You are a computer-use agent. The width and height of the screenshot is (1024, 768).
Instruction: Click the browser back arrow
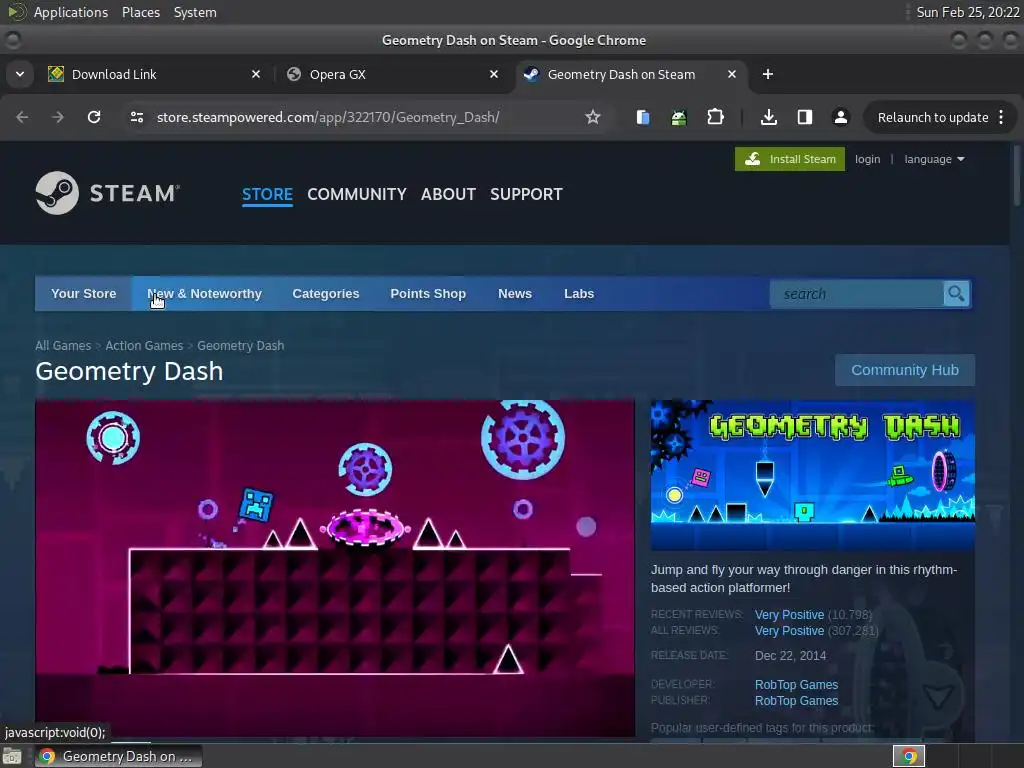(22, 117)
